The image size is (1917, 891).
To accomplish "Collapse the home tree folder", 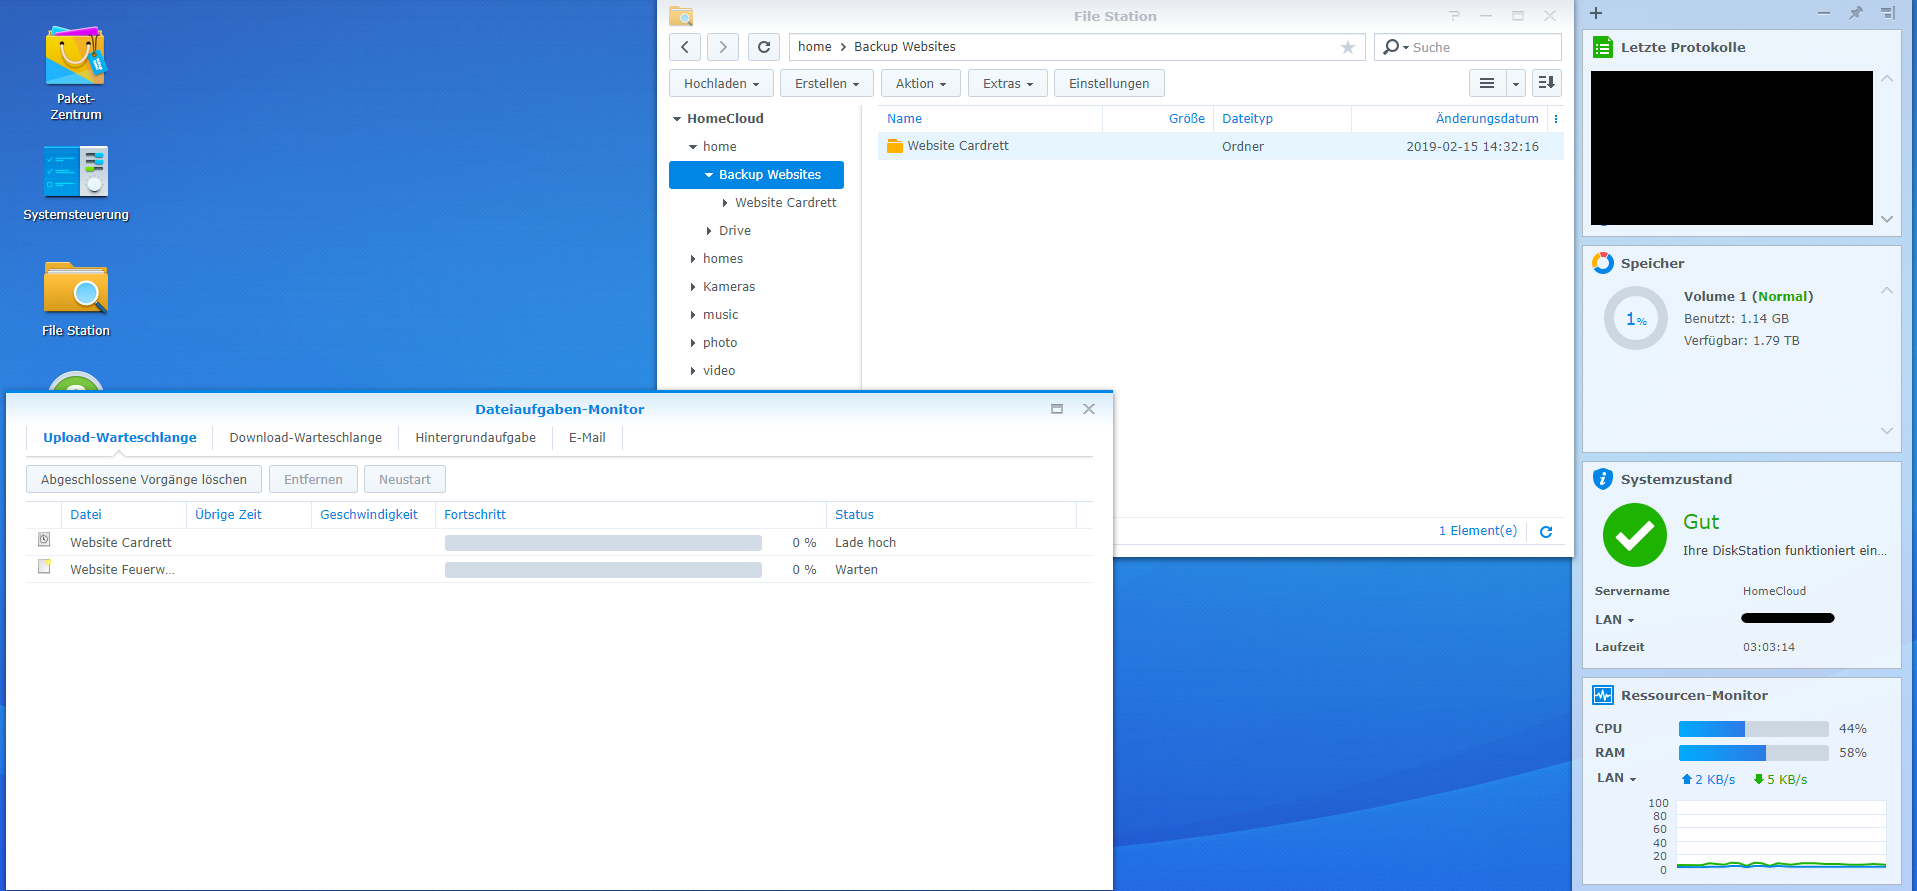I will pos(693,147).
